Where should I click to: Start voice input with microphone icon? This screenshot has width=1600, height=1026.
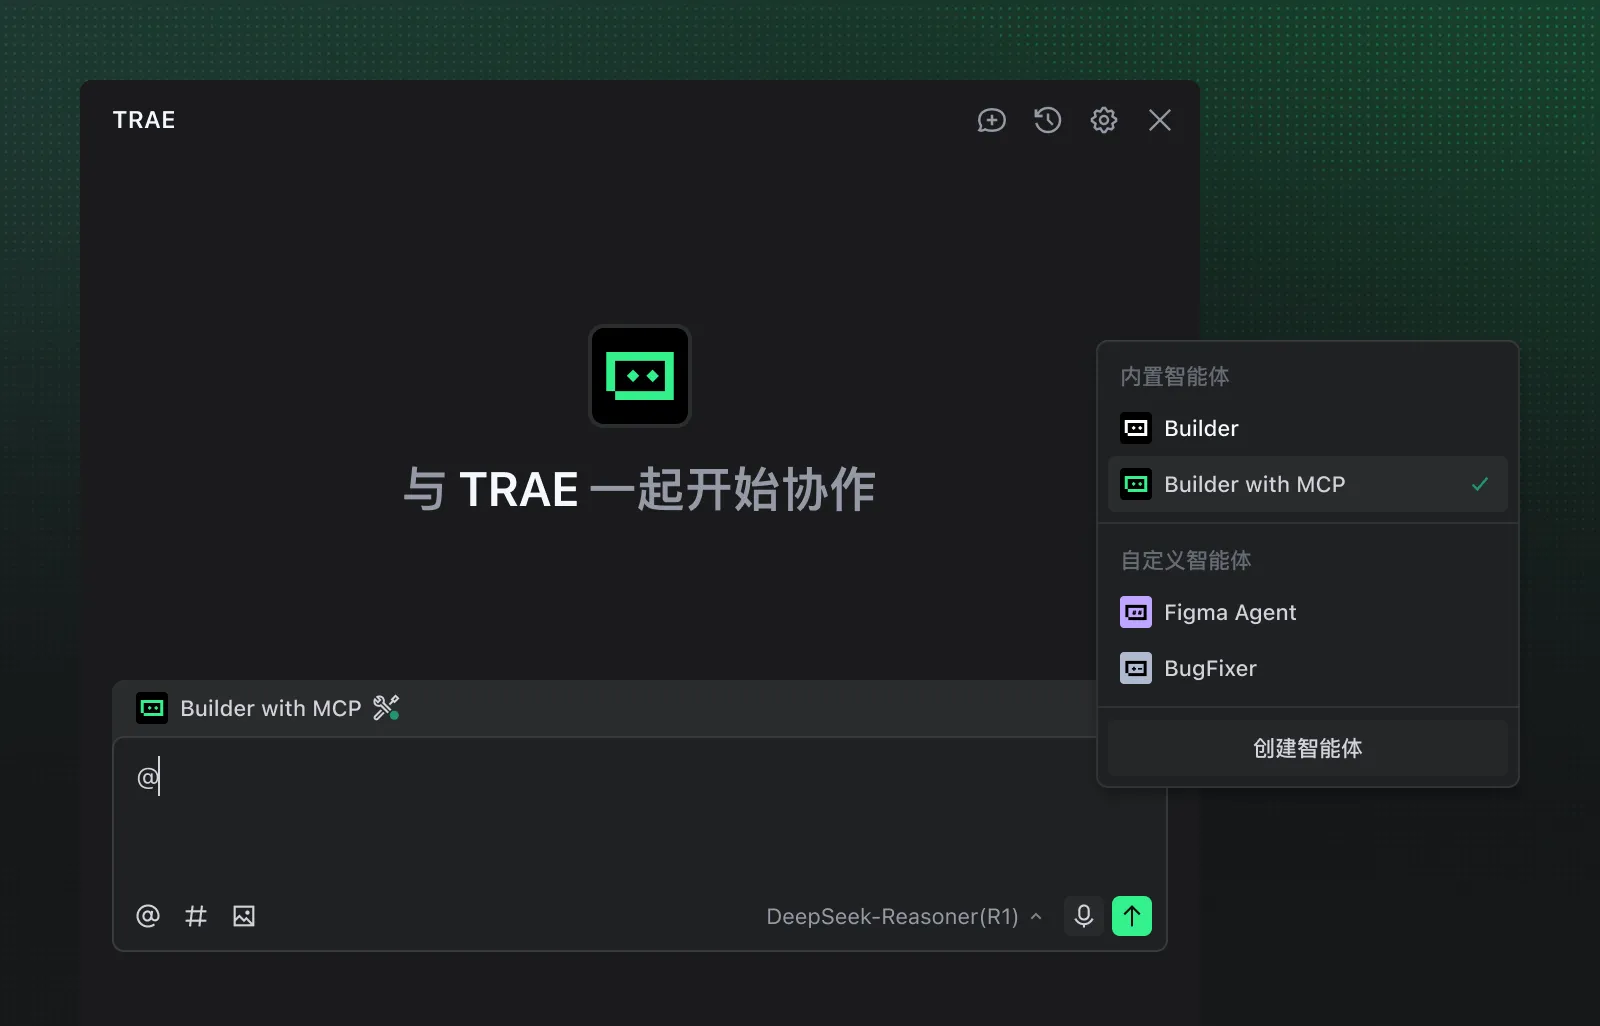1084,916
